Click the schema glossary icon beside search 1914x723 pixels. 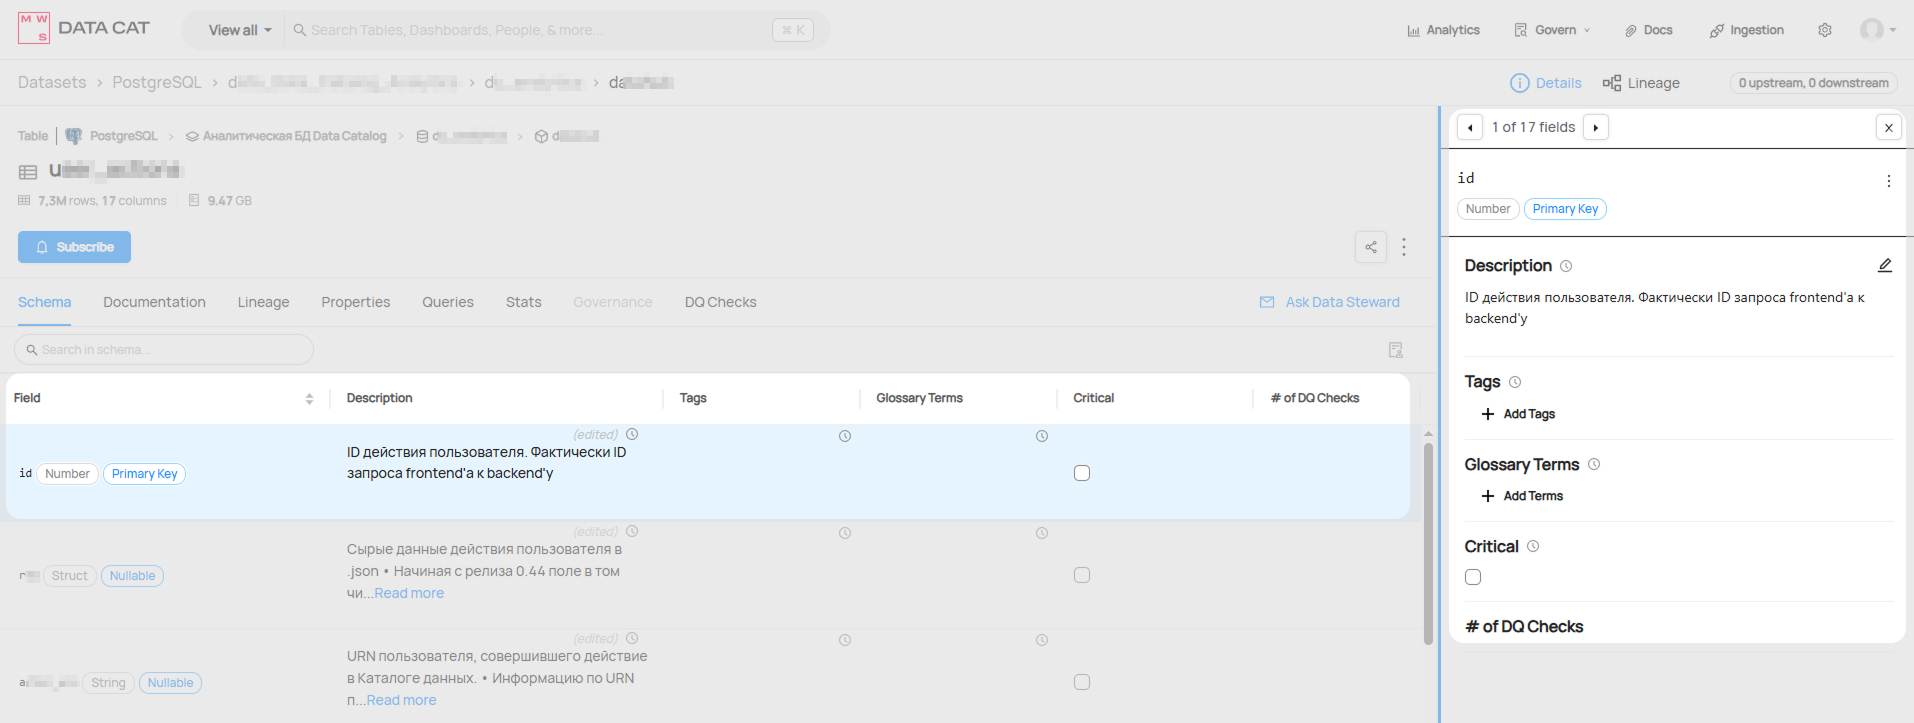pyautogui.click(x=1395, y=349)
